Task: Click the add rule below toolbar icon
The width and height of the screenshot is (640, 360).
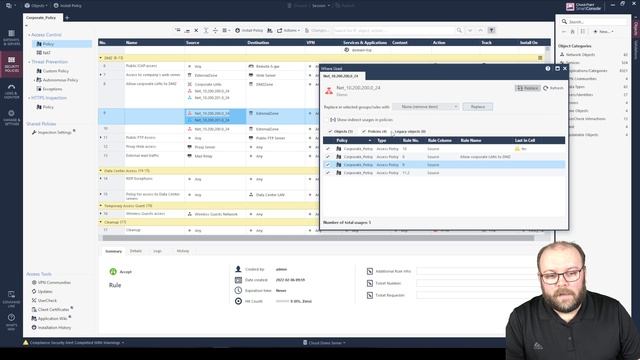Action: click(x=187, y=30)
